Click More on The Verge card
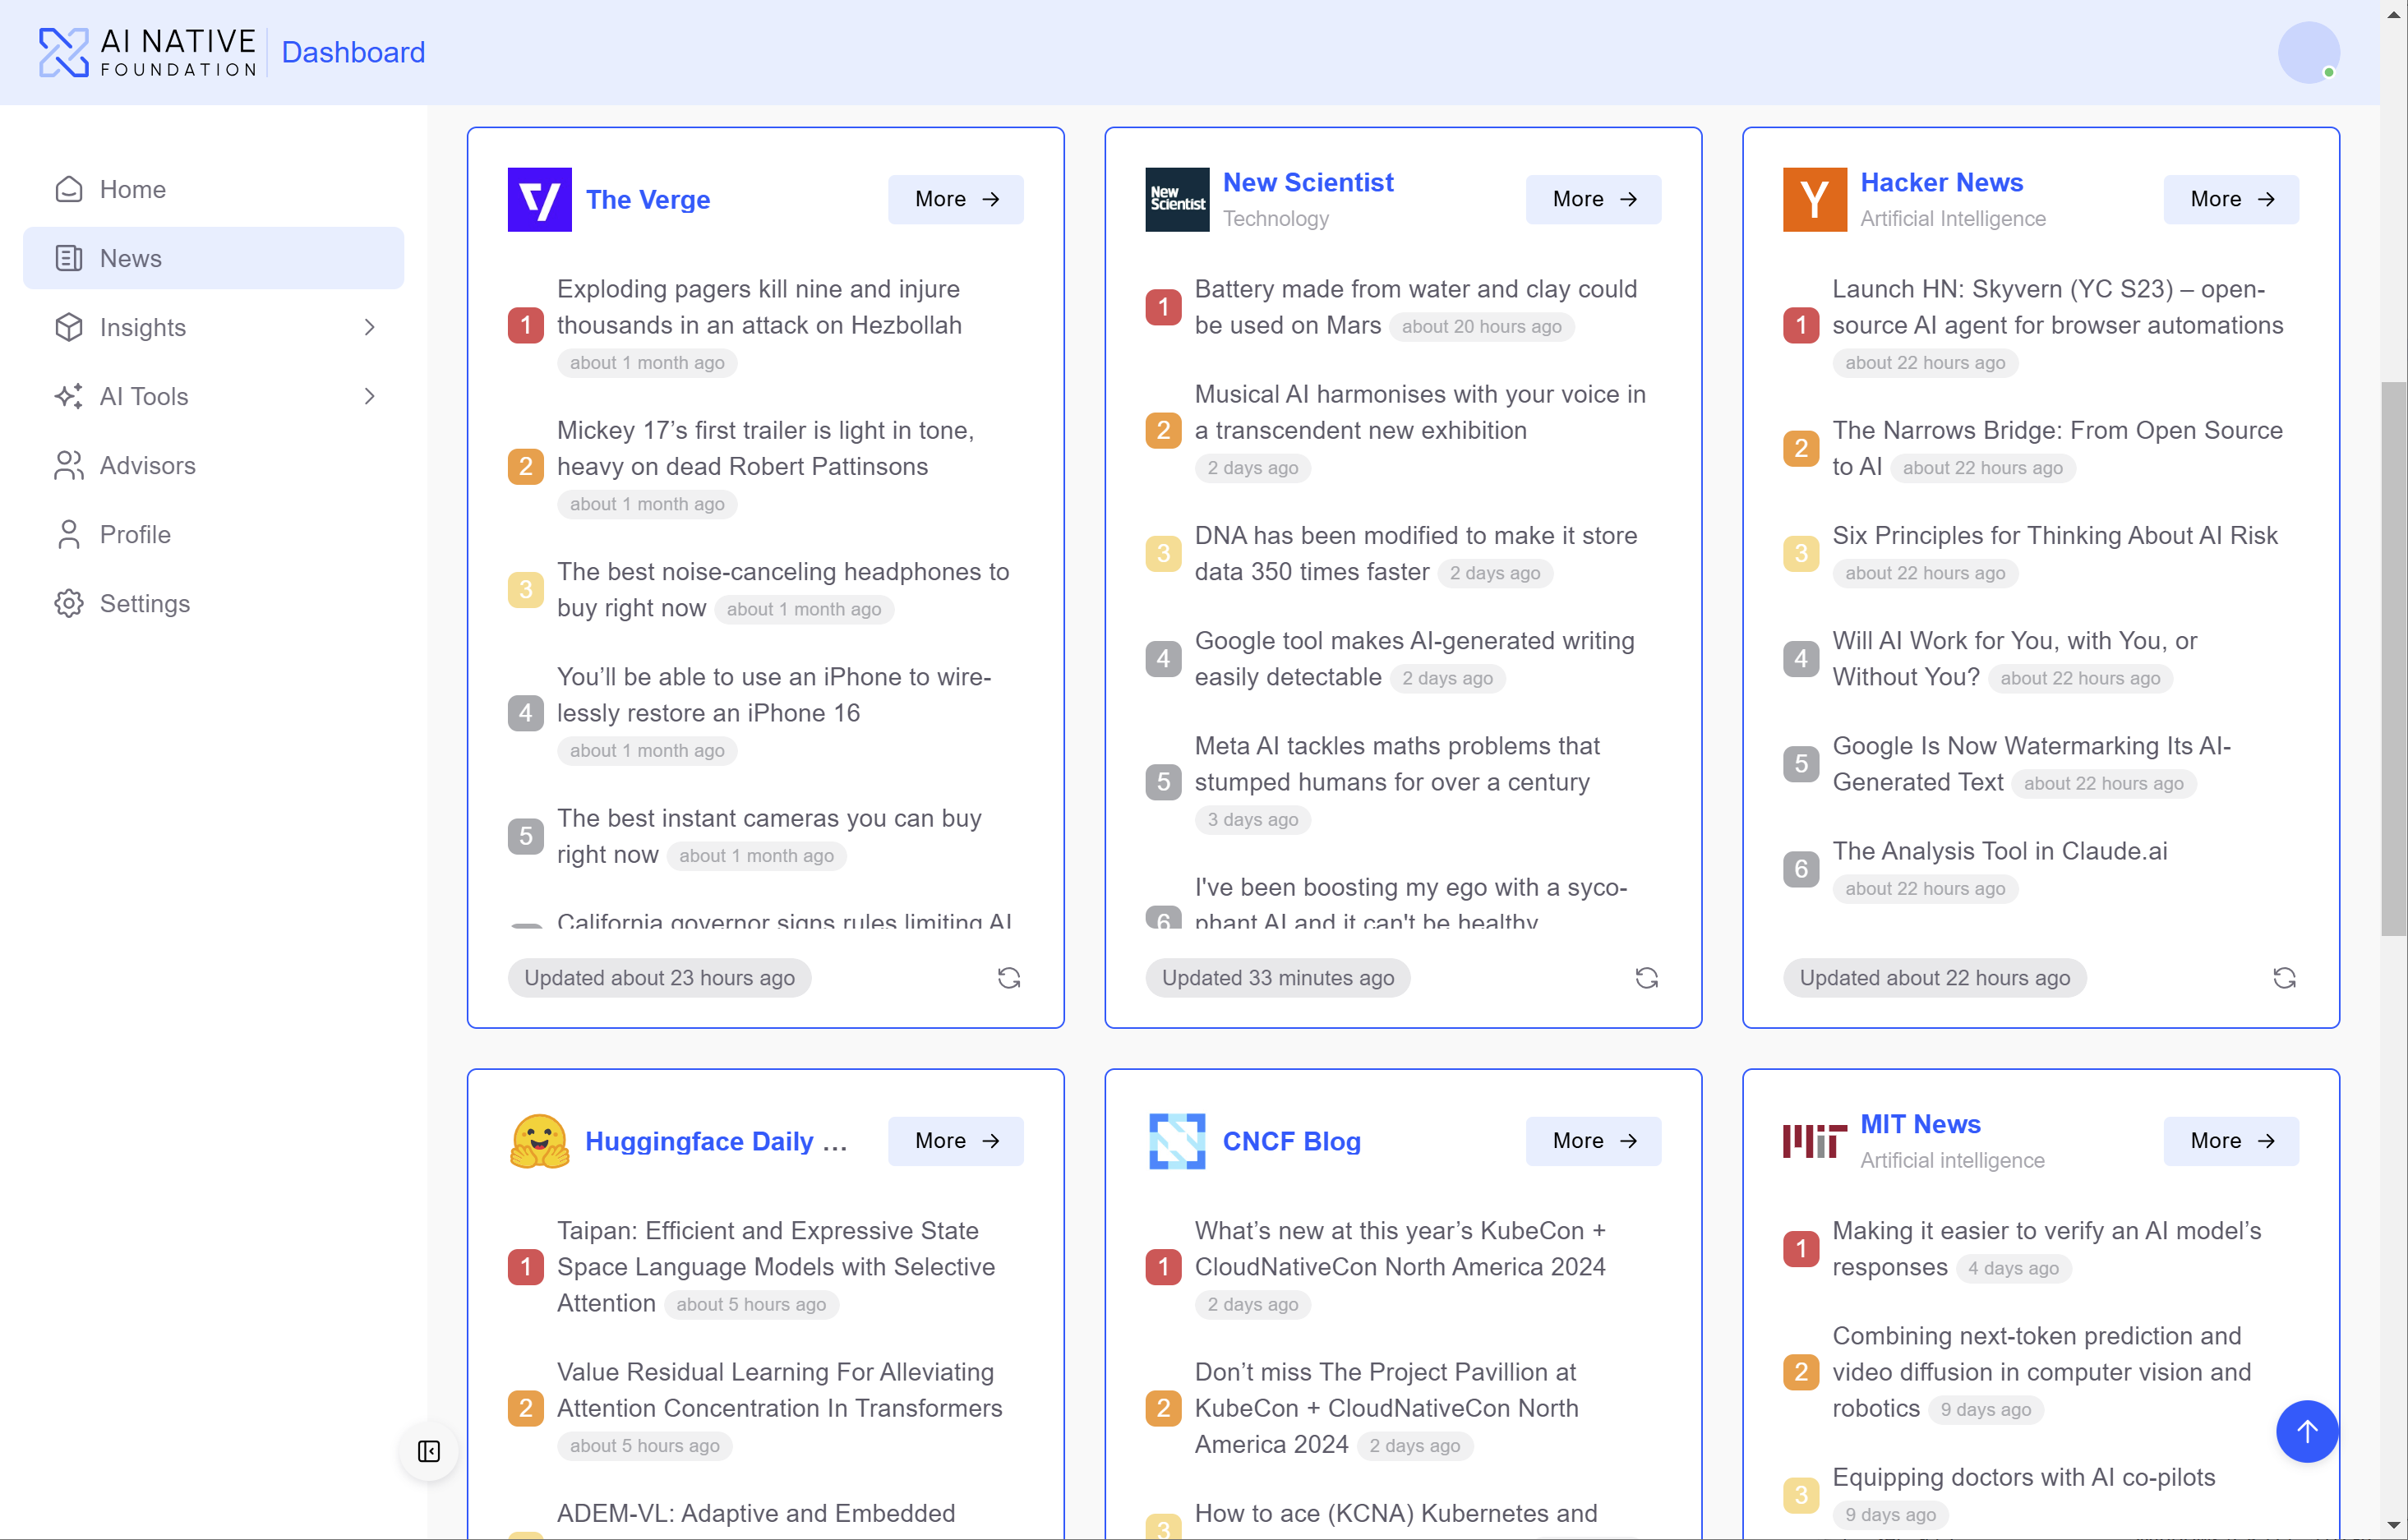The image size is (2408, 1540). (955, 199)
